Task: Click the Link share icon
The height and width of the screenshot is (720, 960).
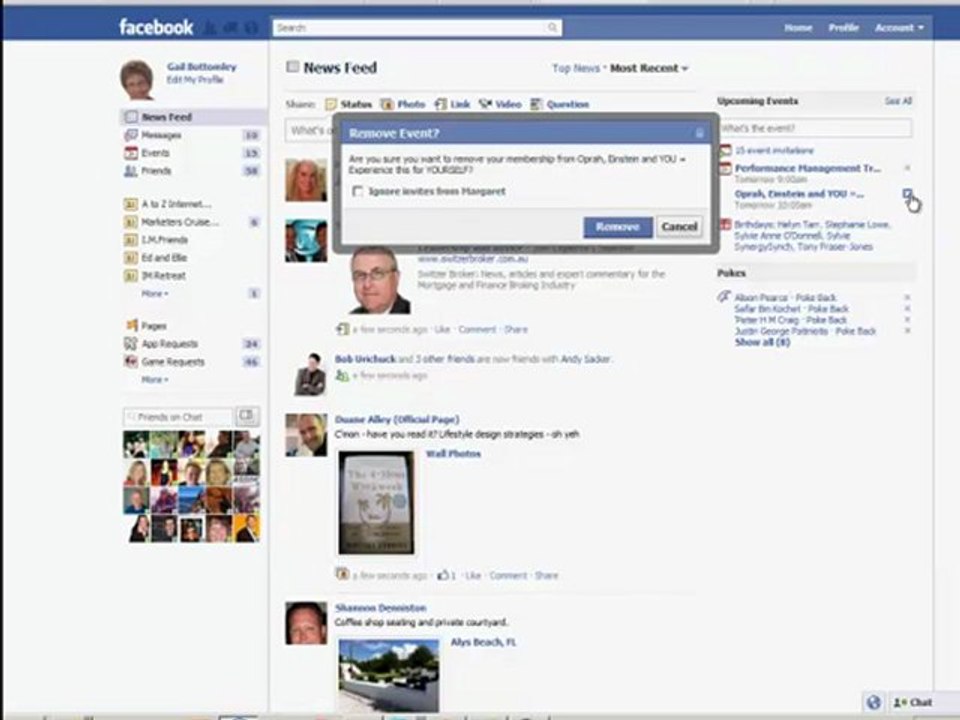Action: (441, 104)
